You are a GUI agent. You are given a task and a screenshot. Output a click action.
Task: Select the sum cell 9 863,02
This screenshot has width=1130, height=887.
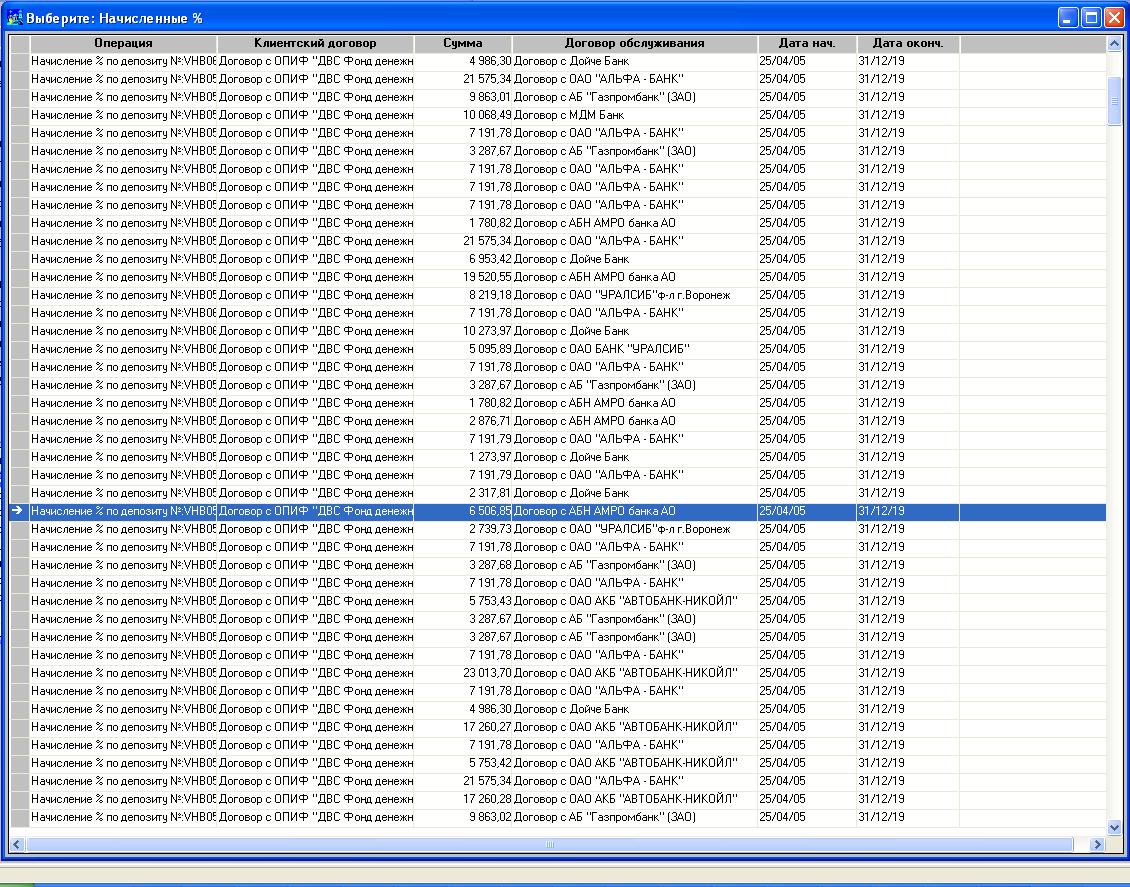(x=463, y=818)
